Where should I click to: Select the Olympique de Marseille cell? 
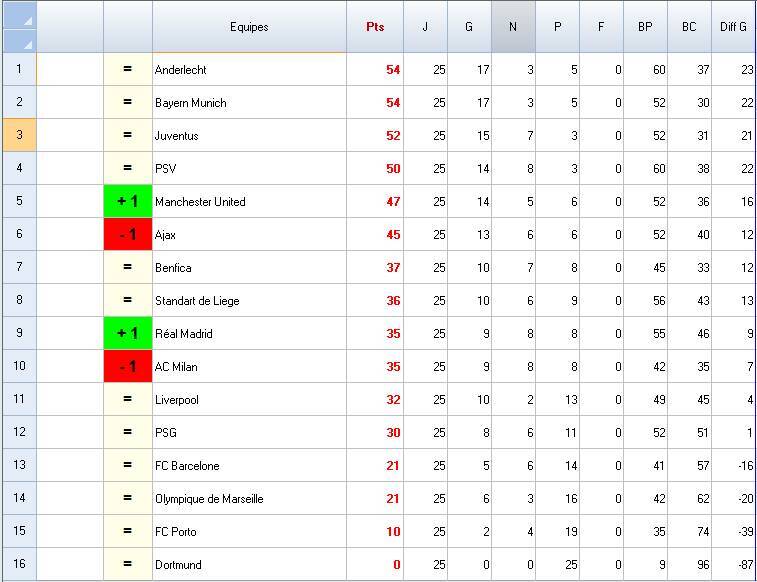pyautogui.click(x=249, y=499)
